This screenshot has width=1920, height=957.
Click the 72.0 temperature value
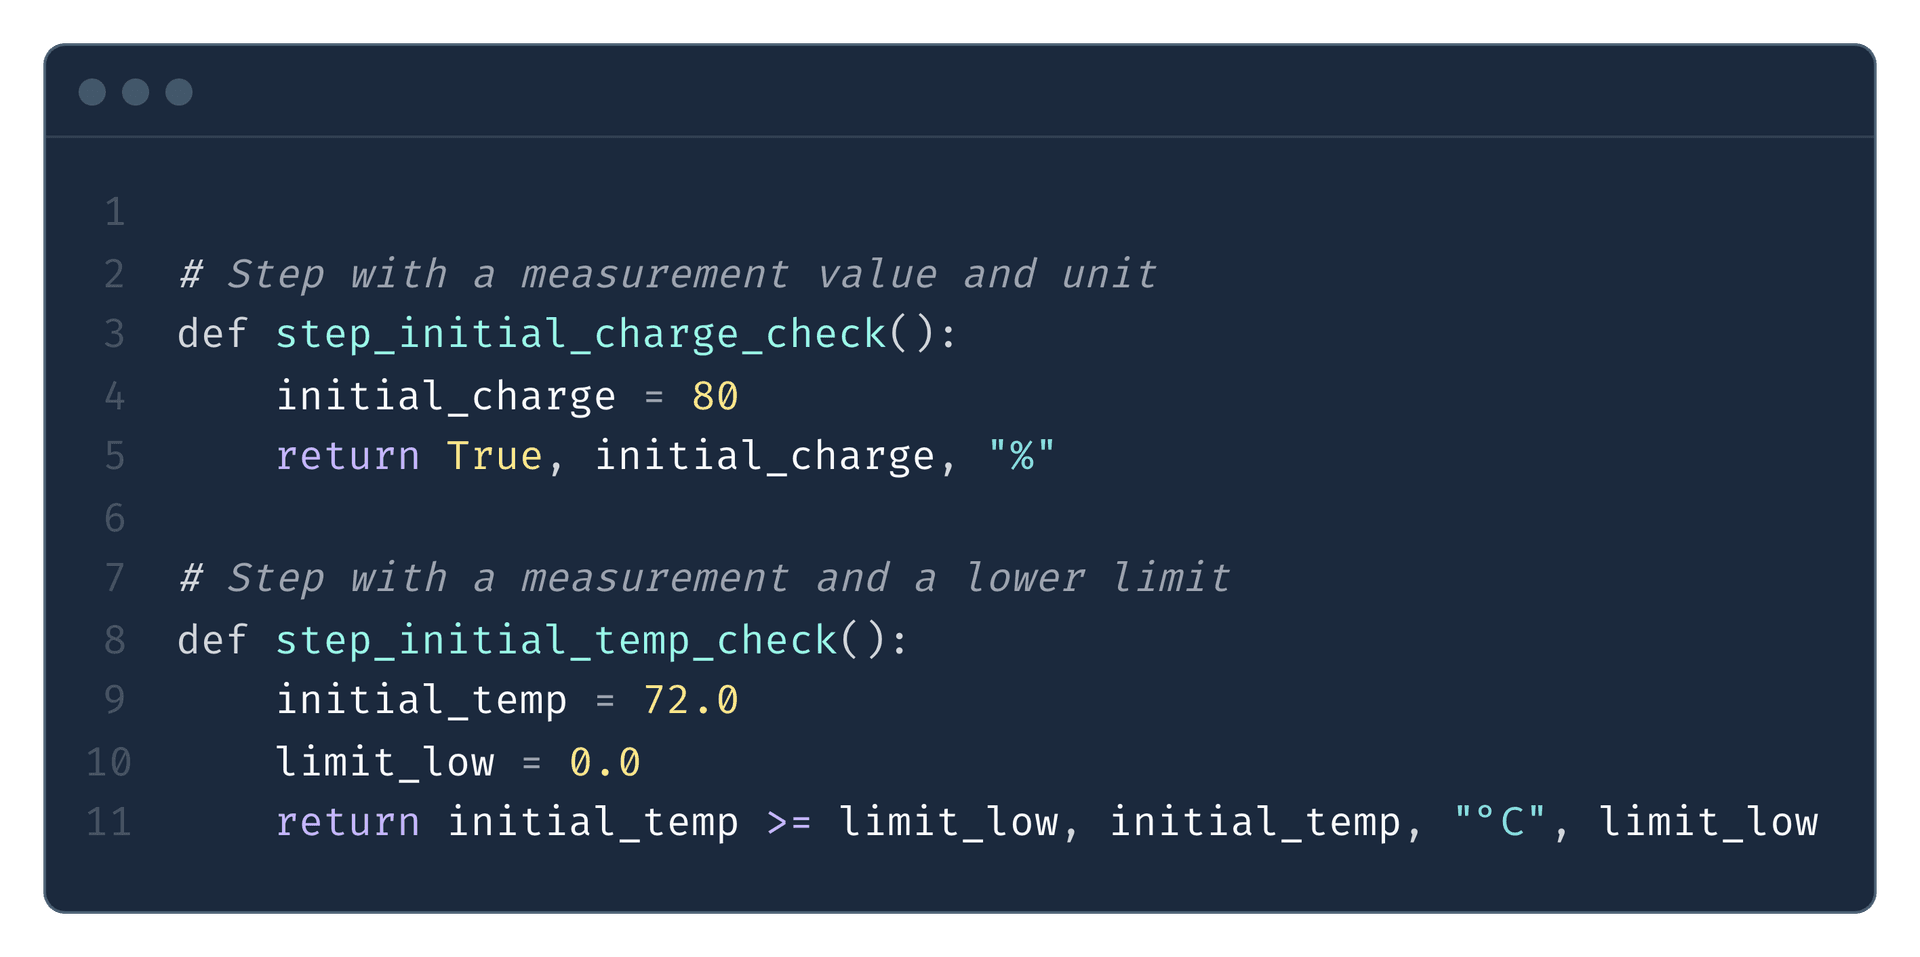[x=691, y=700]
